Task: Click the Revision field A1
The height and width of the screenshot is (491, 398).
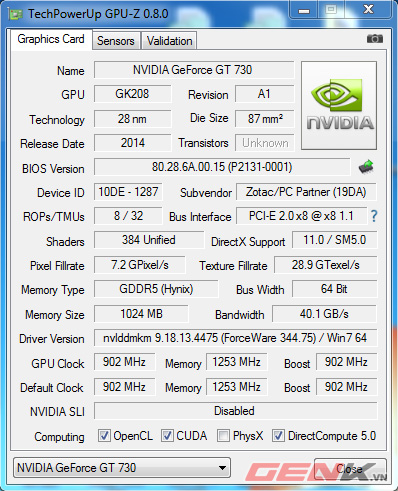Action: 265,94
